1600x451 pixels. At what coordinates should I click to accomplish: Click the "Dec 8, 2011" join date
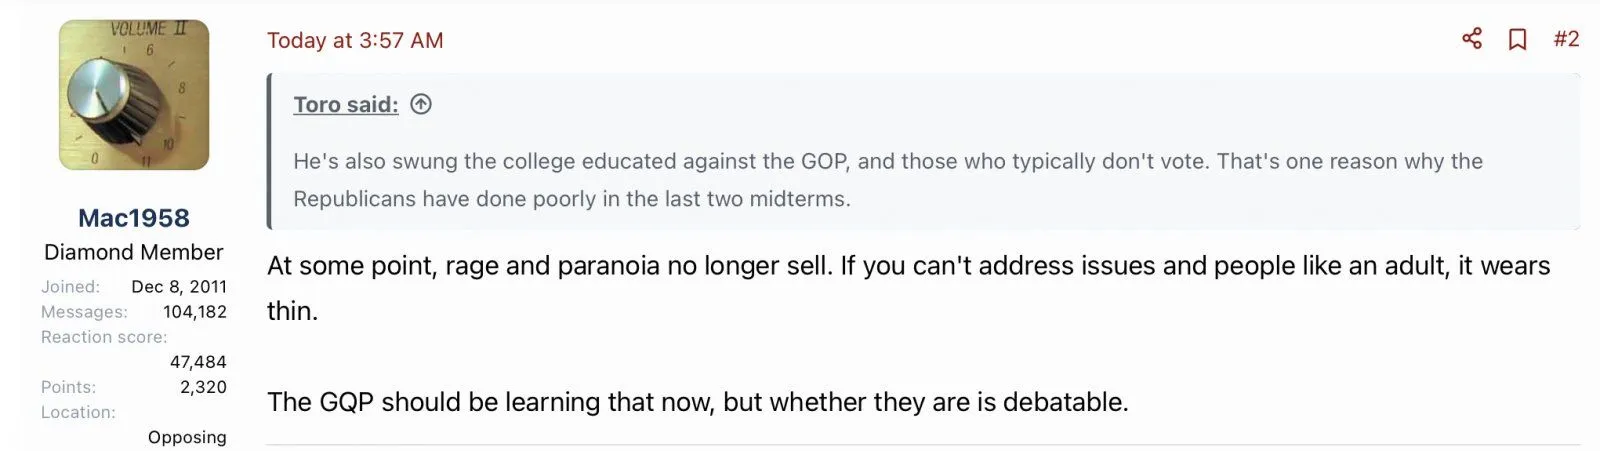pos(179,287)
